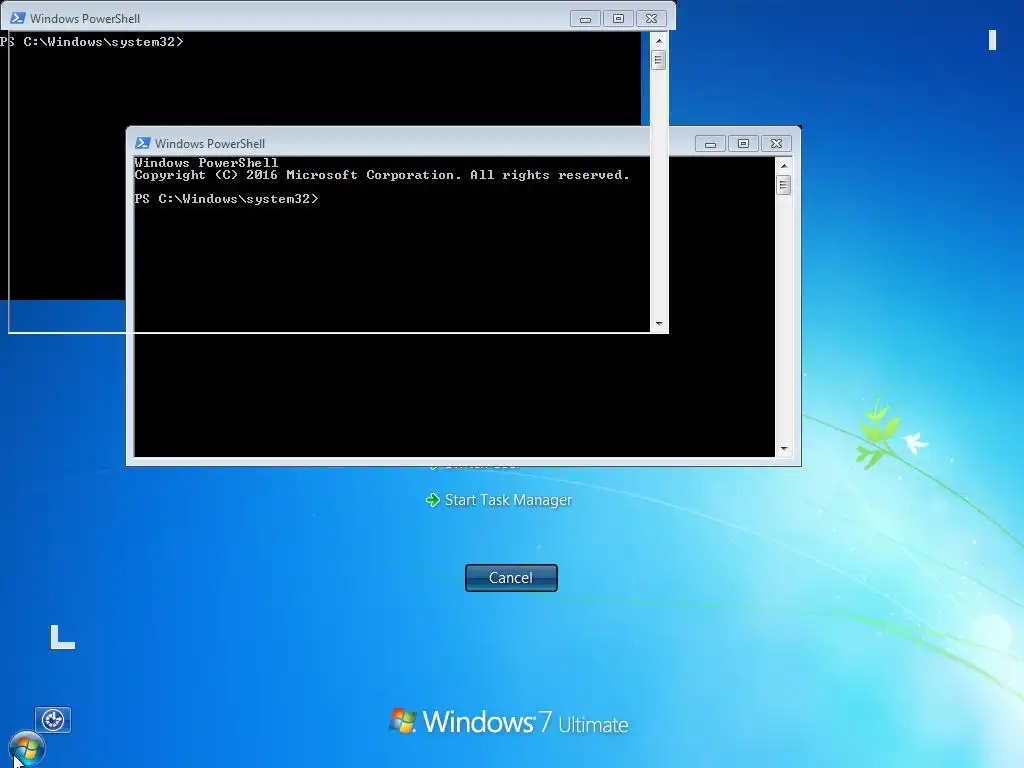Open Start Task Manager link
The width and height of the screenshot is (1024, 768).
point(508,500)
